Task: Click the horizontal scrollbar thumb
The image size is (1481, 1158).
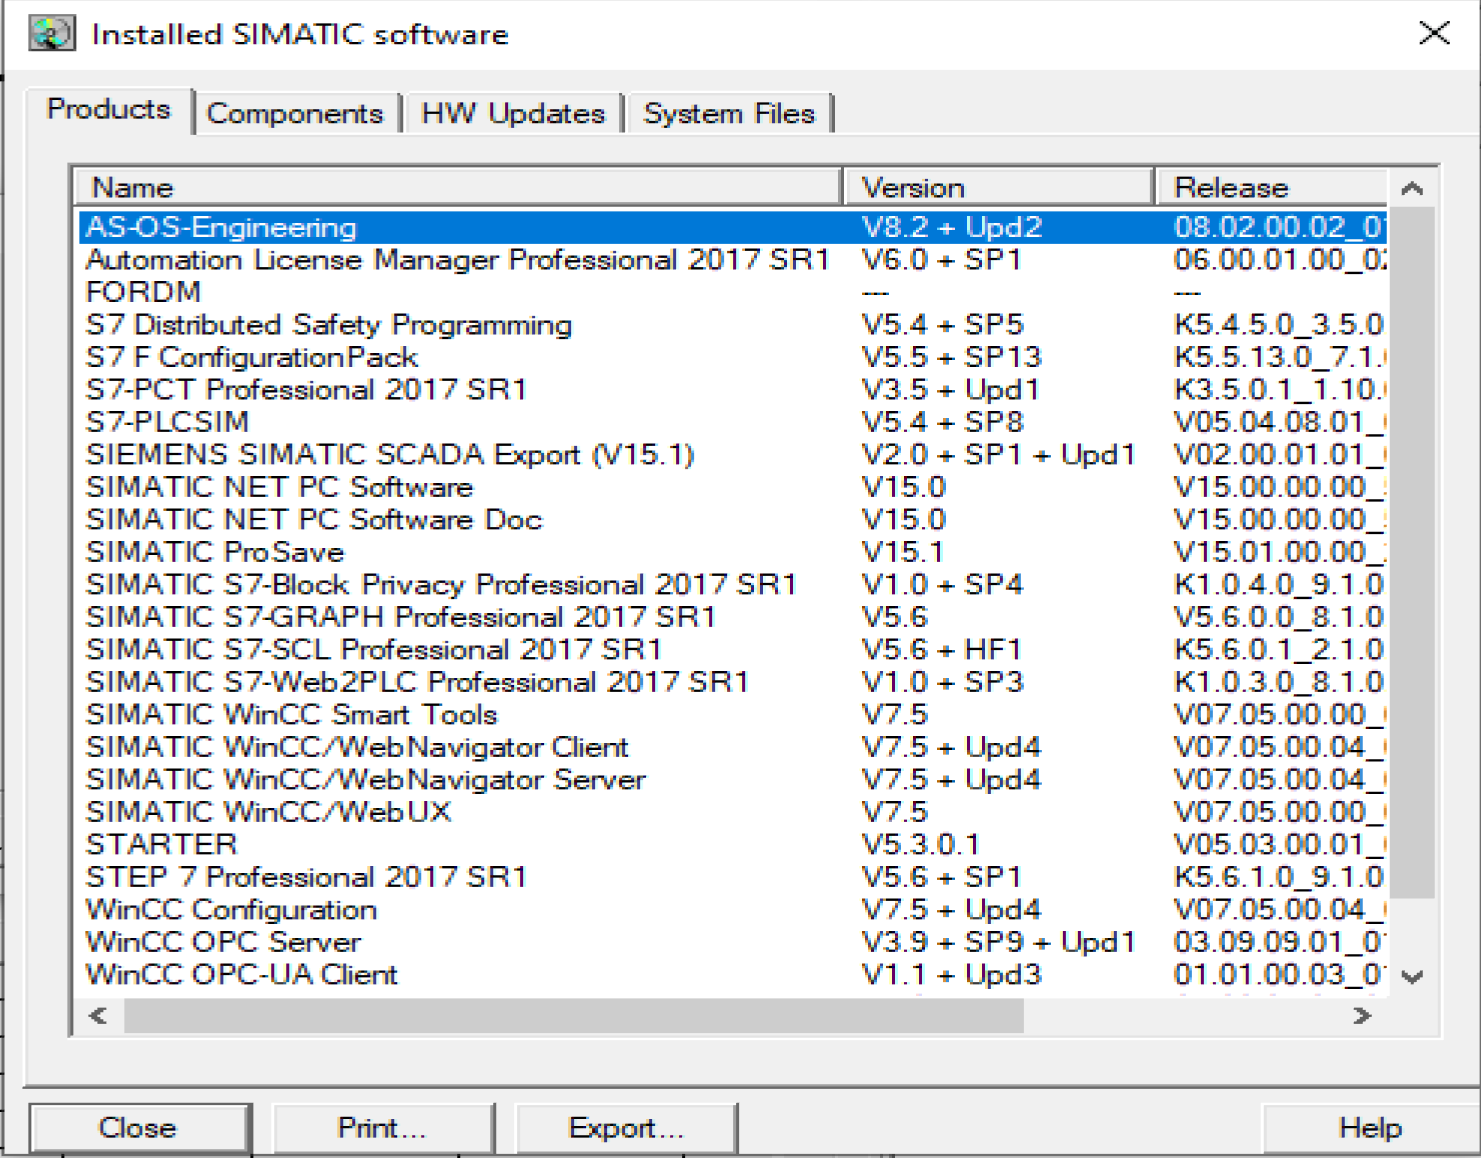Action: tap(573, 1016)
